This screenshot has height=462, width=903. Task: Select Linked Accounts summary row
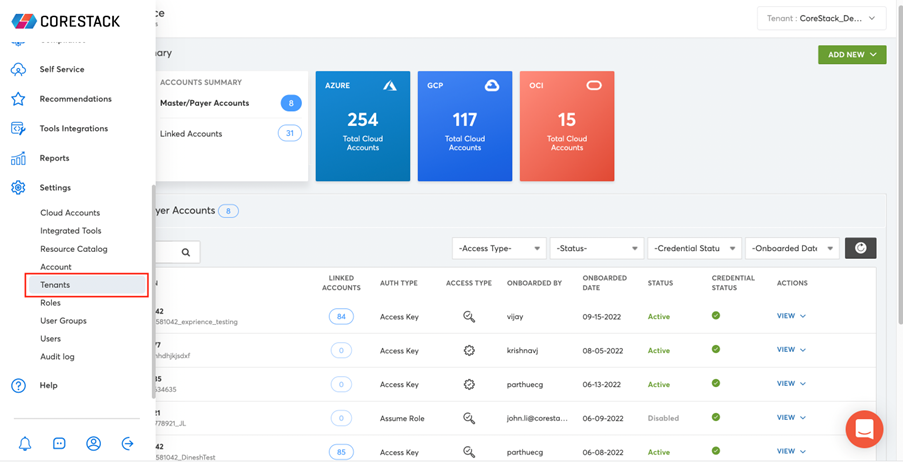(x=230, y=134)
